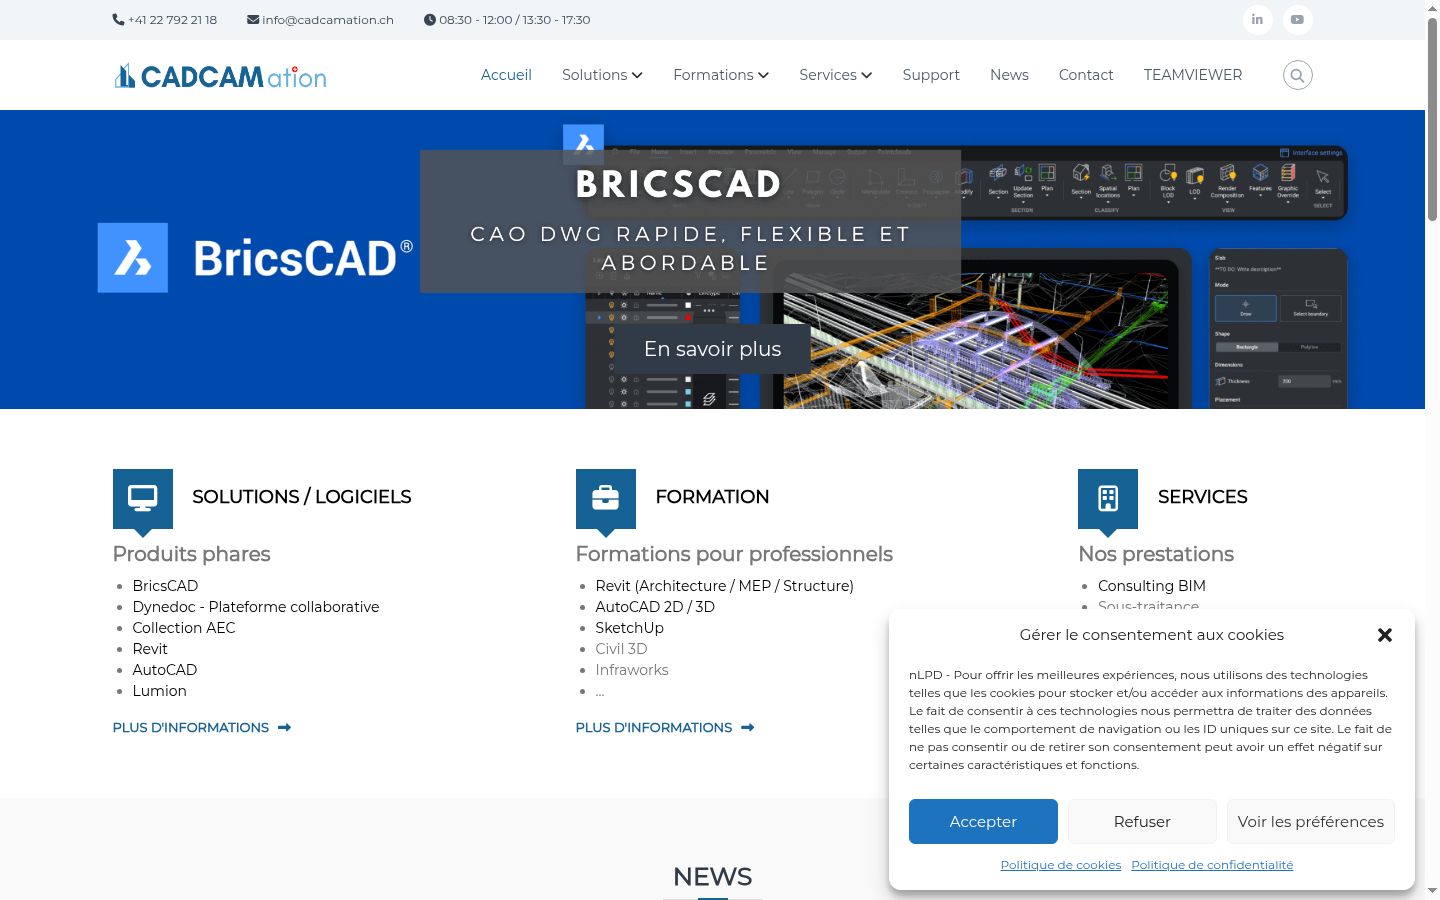Click the CADCAMation logo
The image size is (1440, 900).
click(220, 76)
